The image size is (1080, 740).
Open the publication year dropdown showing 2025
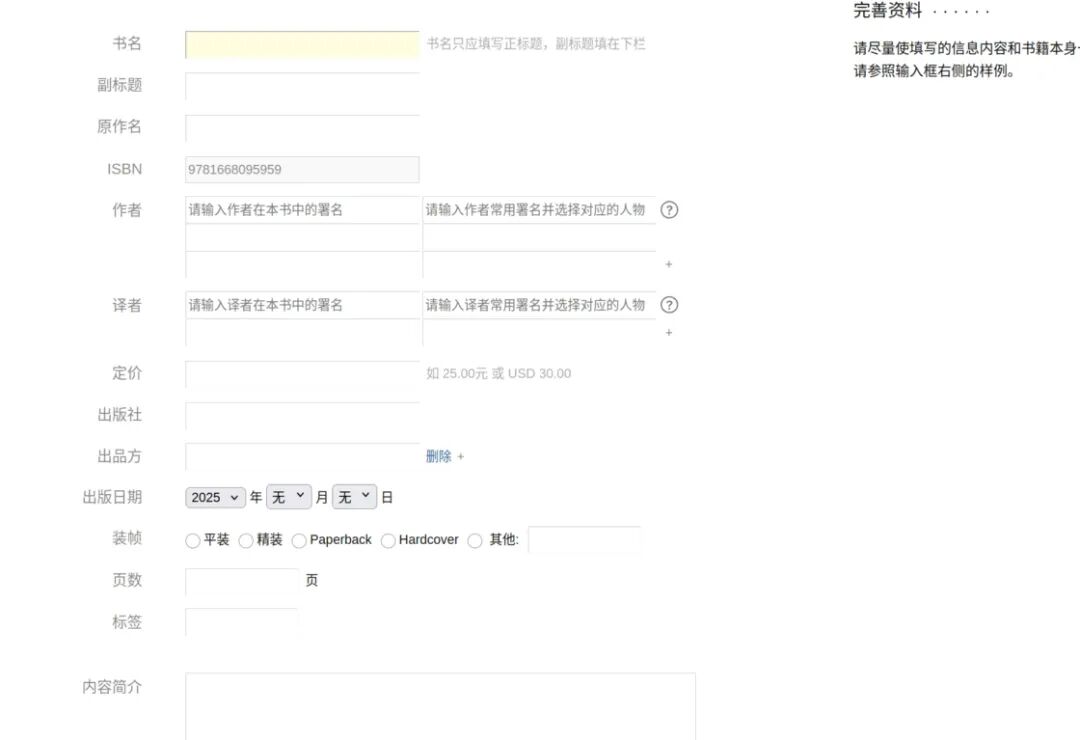click(x=215, y=497)
